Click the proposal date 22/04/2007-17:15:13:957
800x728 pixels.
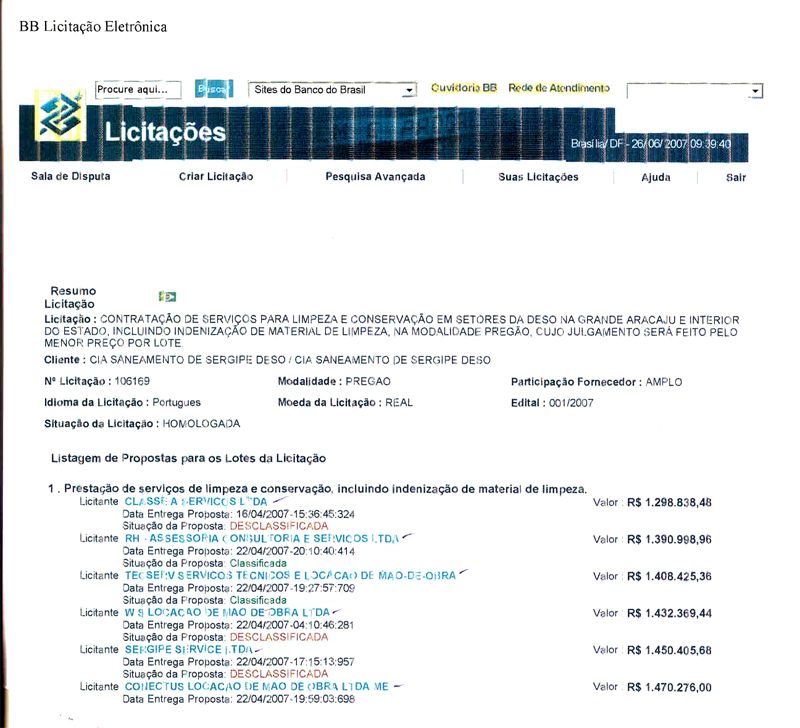tap(295, 662)
